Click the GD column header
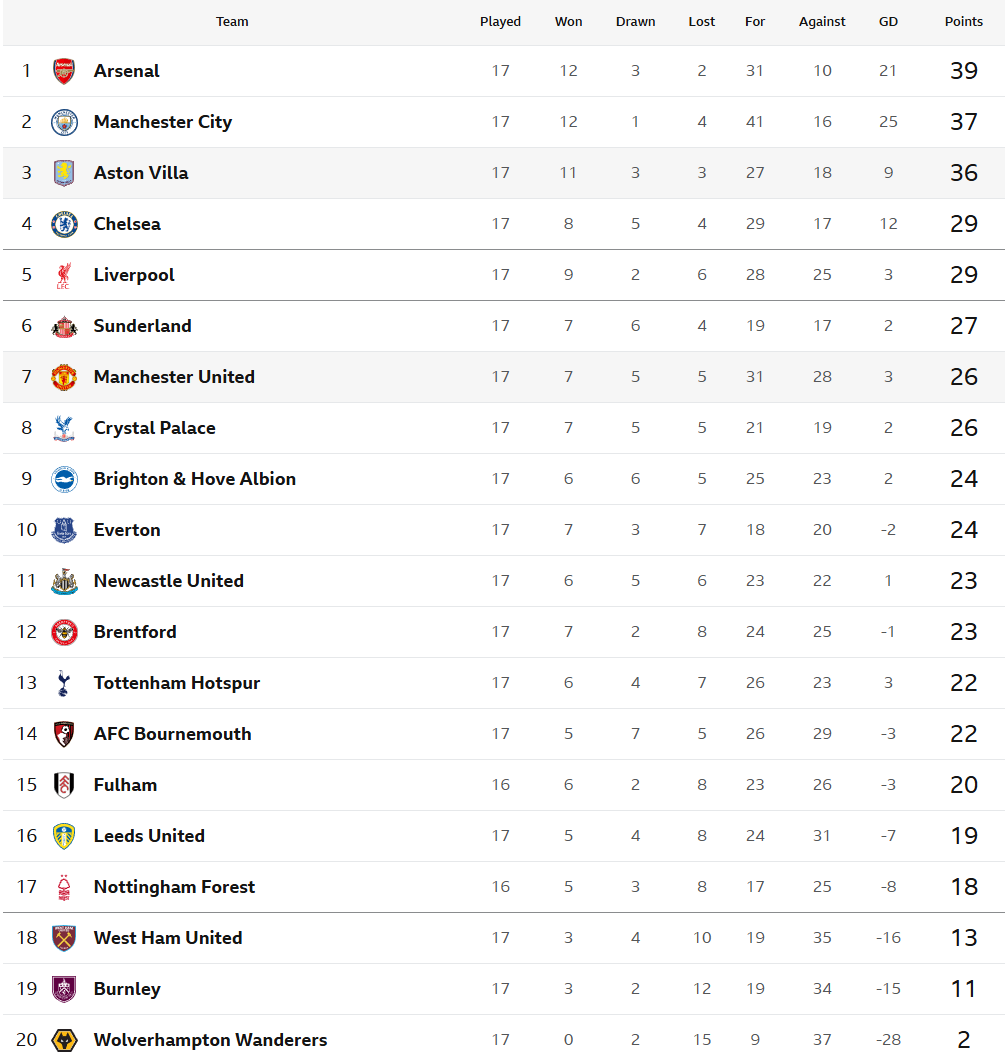 [x=888, y=22]
